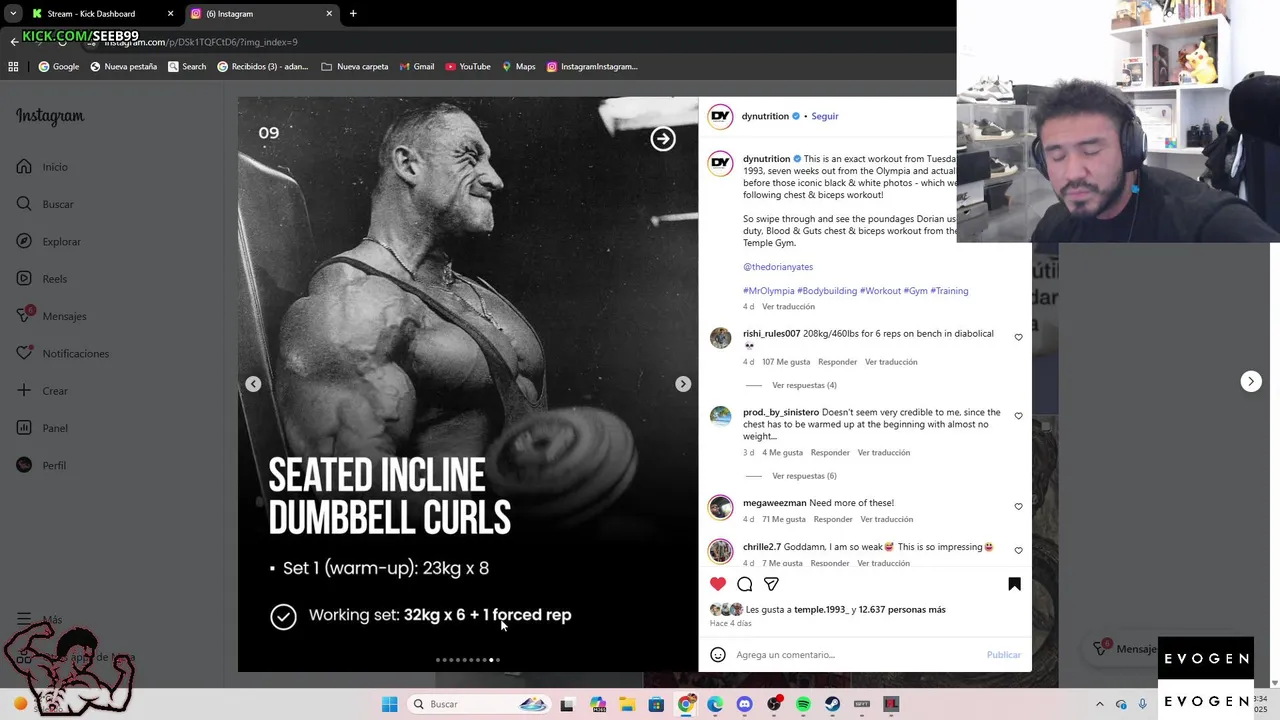Like megaweezman's comment
This screenshot has width=1280, height=720.
click(x=1019, y=507)
